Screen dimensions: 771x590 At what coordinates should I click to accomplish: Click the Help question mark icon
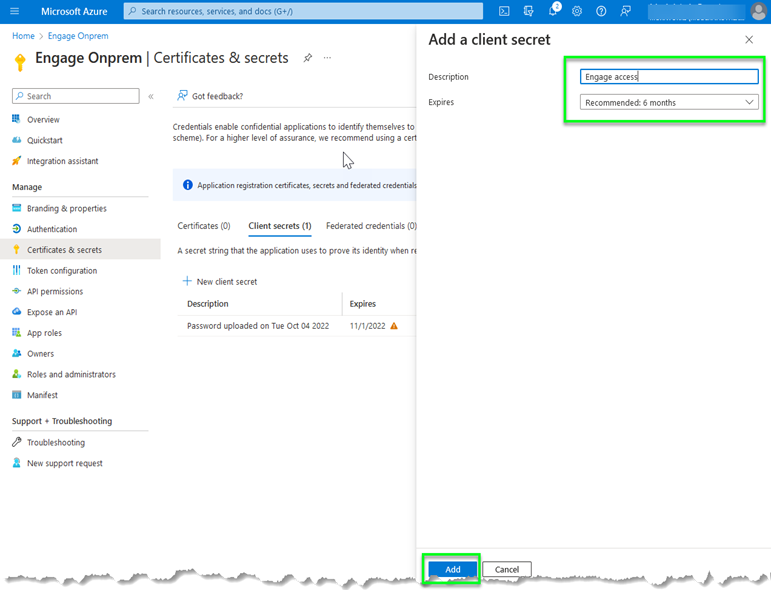(601, 11)
